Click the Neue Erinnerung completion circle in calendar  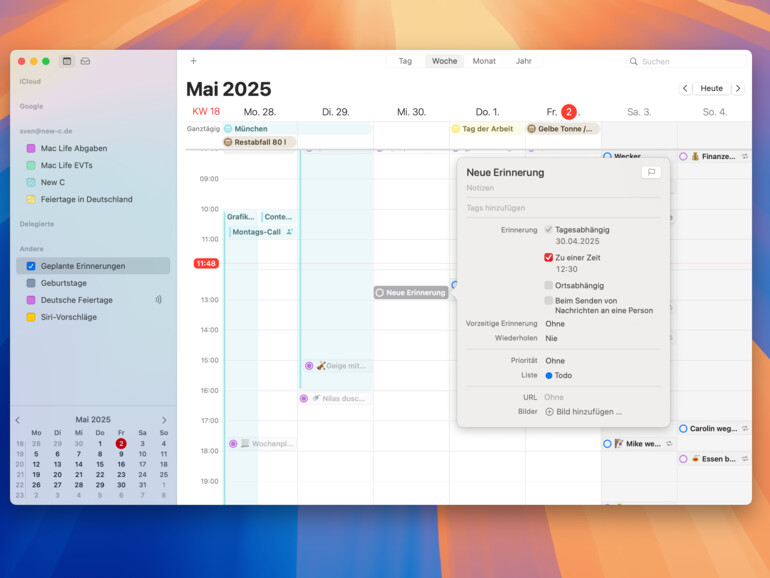[x=380, y=293]
